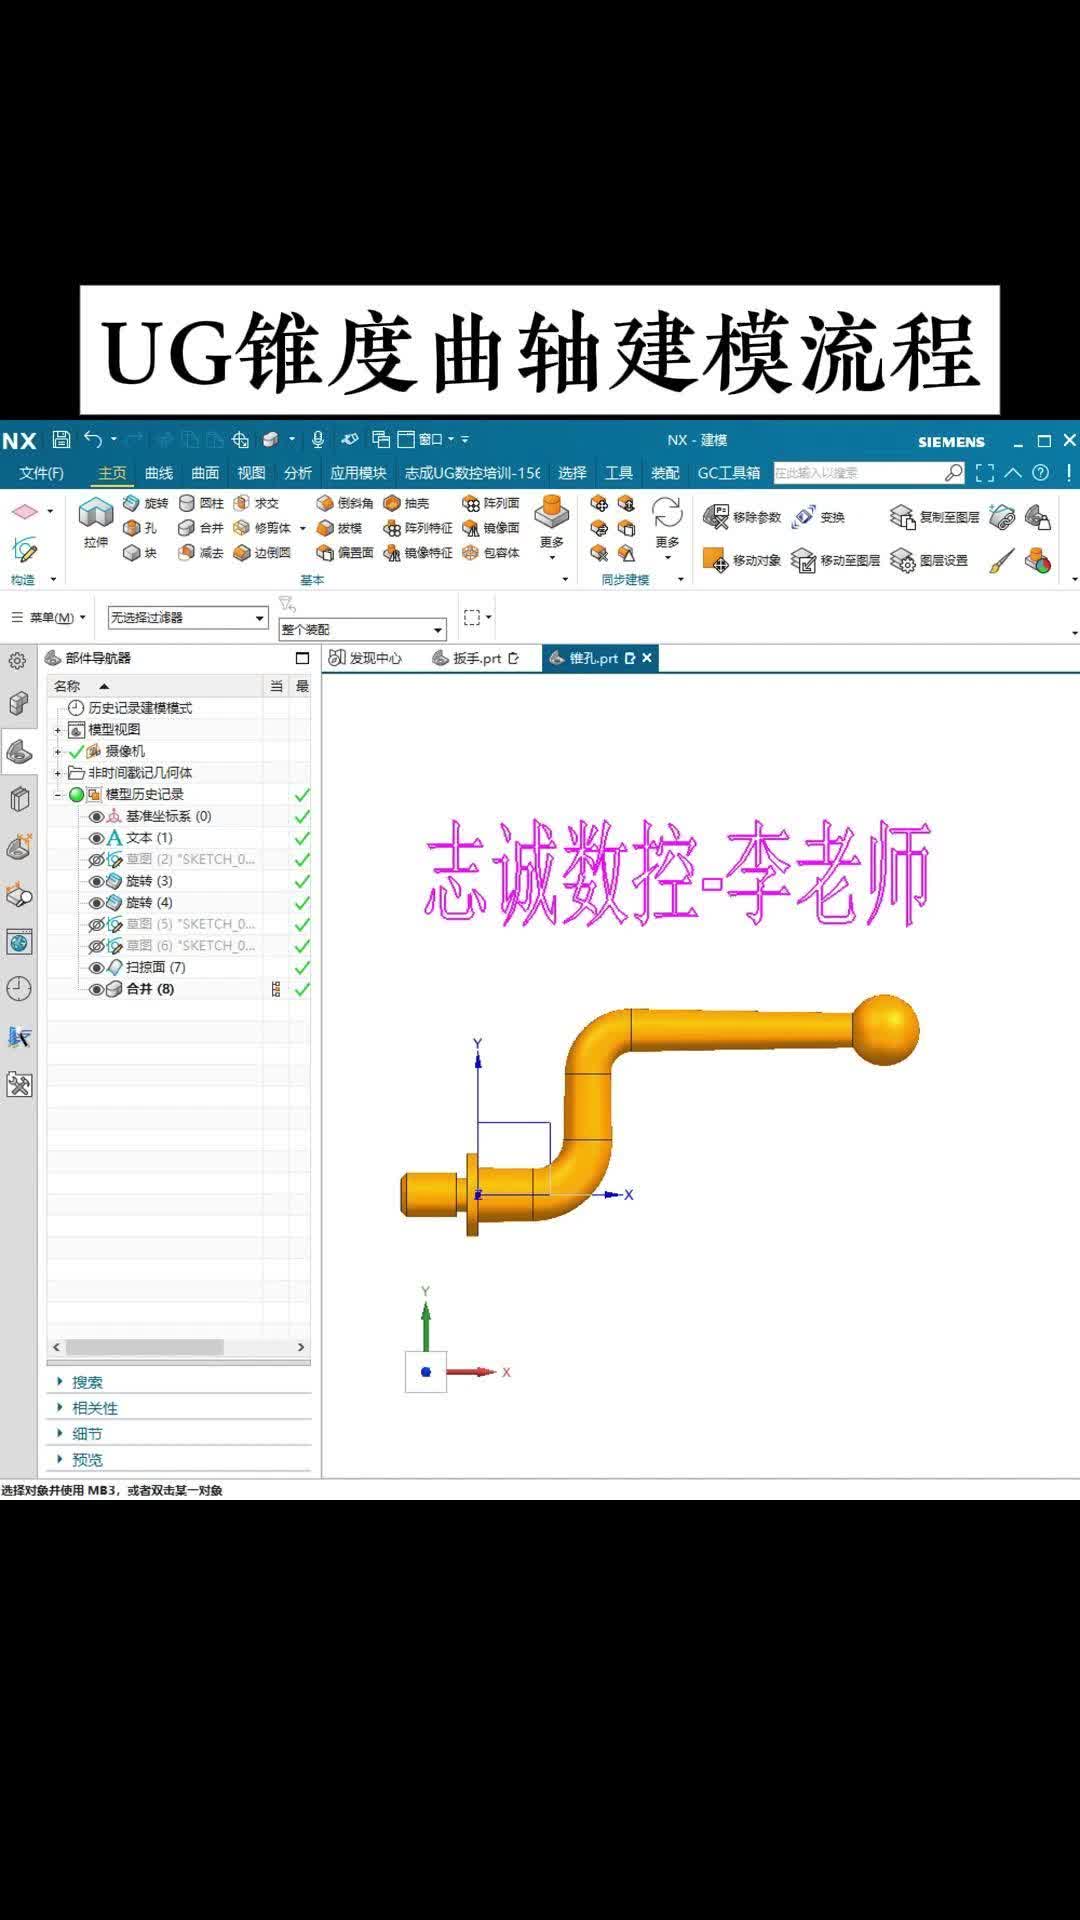Hide the 文本 (1) feature eye
This screenshot has height=1920, width=1080.
click(97, 838)
